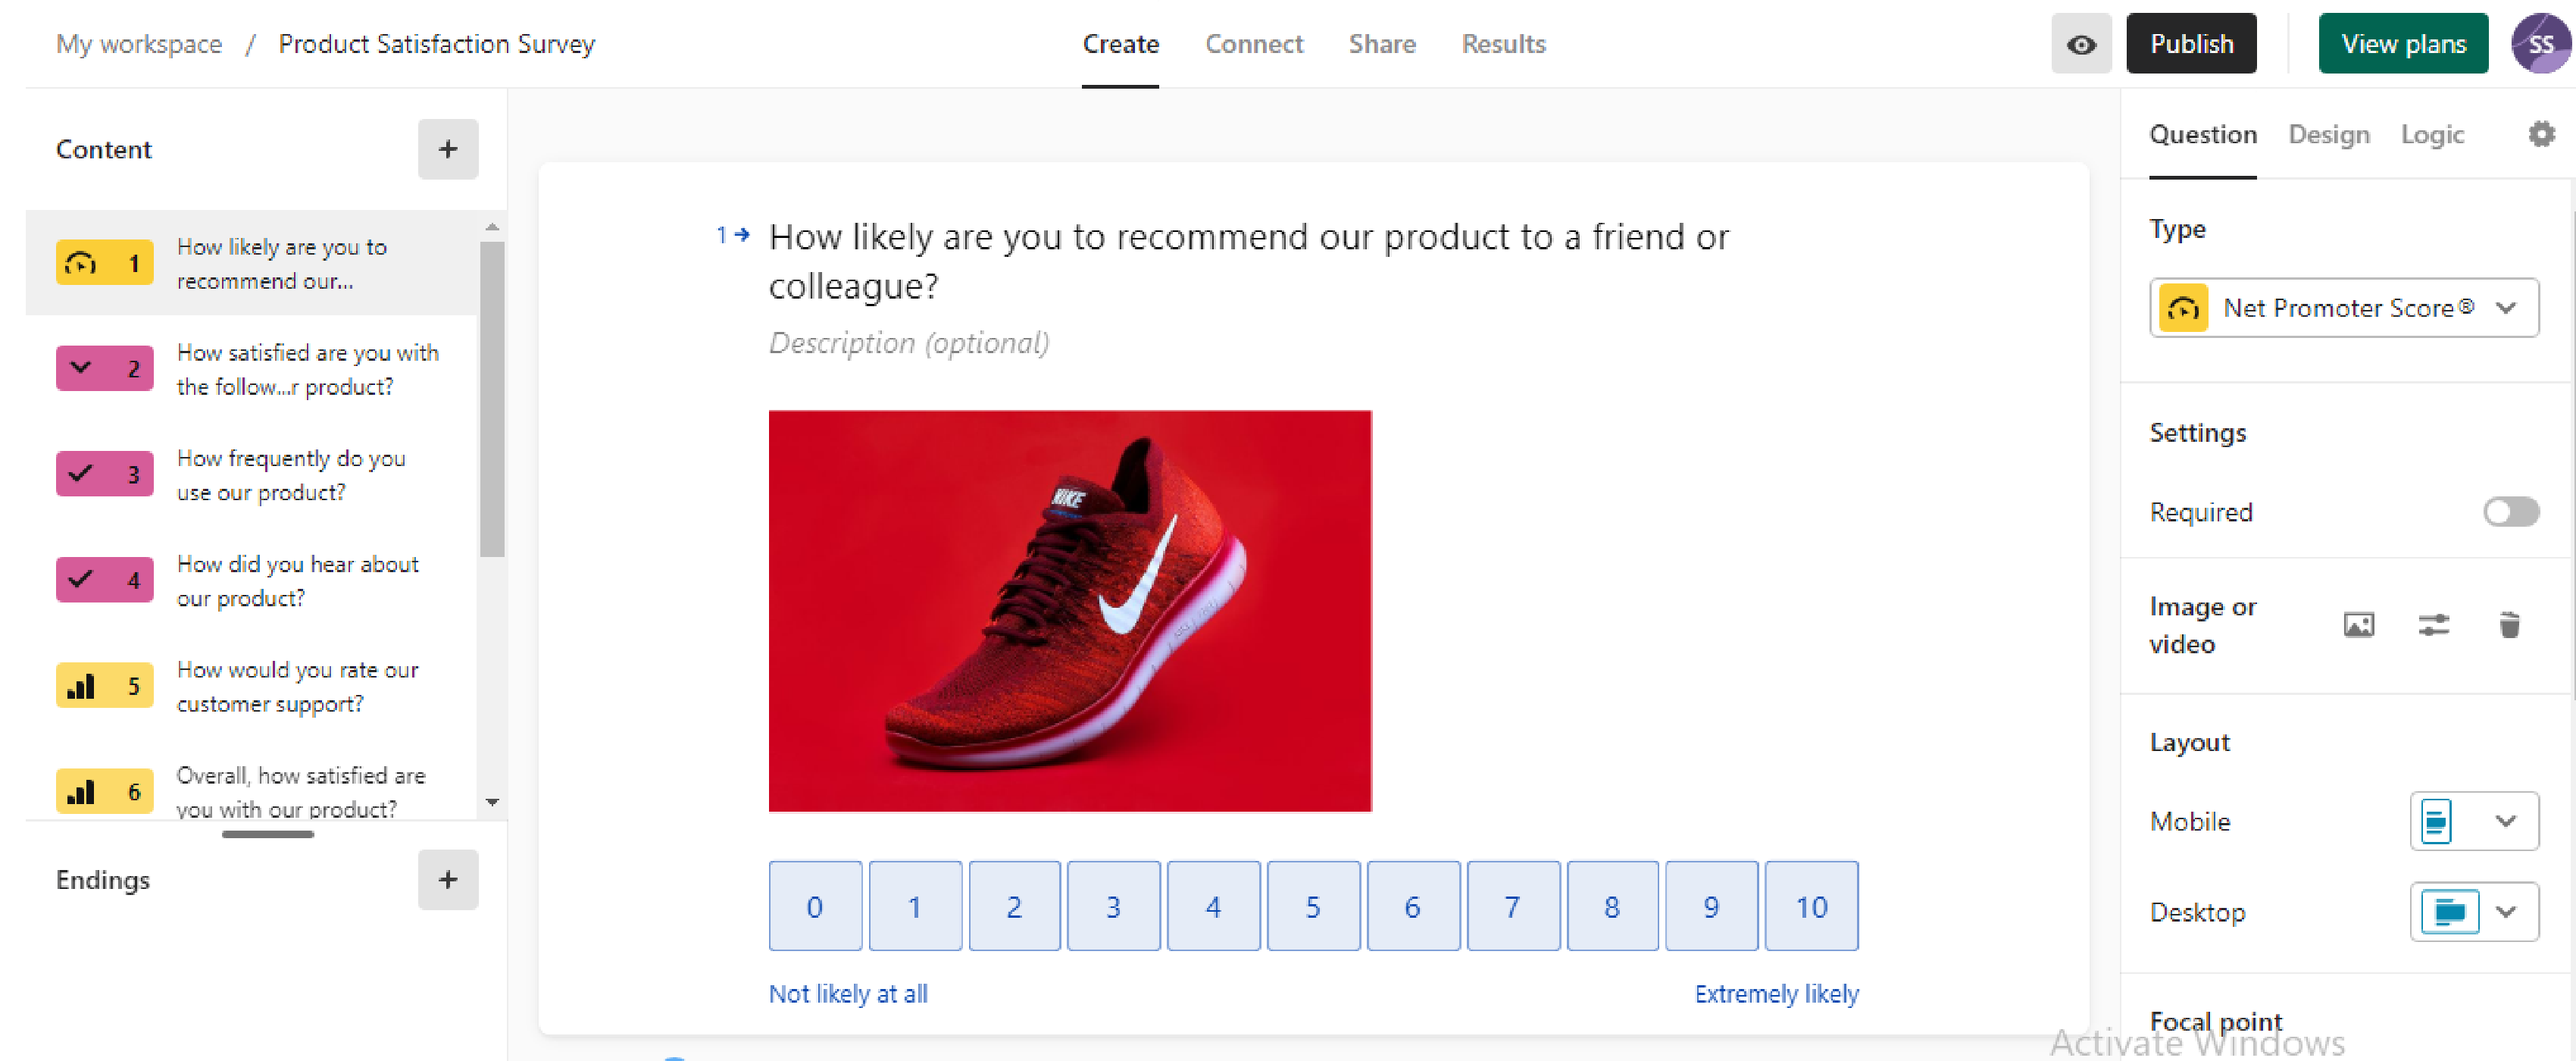Open the survey preview eye icon
2576x1061 pixels.
pyautogui.click(x=2081, y=44)
